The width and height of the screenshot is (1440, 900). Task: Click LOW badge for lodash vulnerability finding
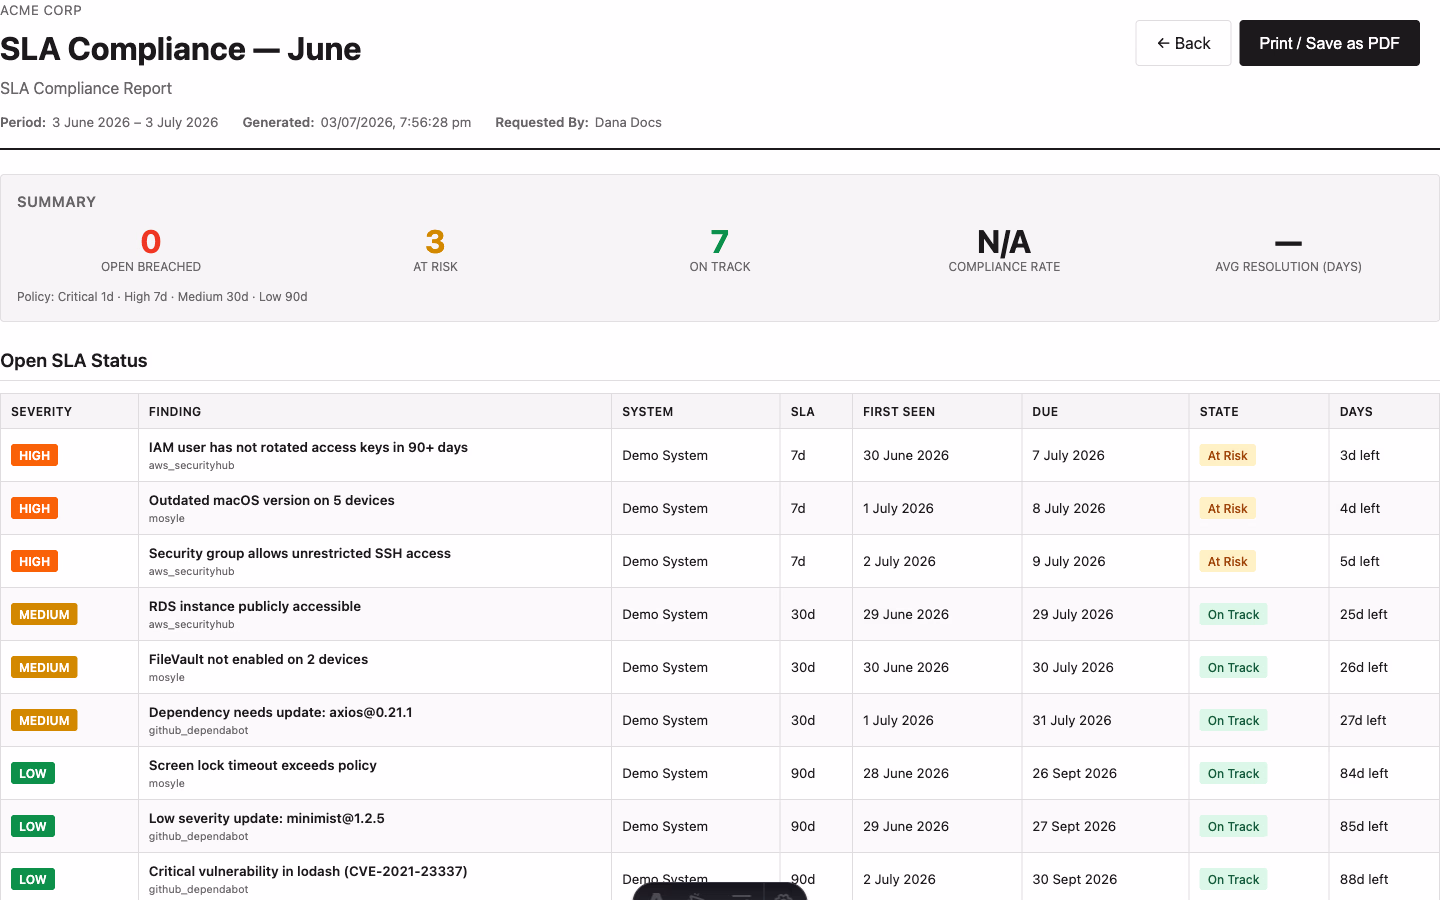click(x=33, y=879)
